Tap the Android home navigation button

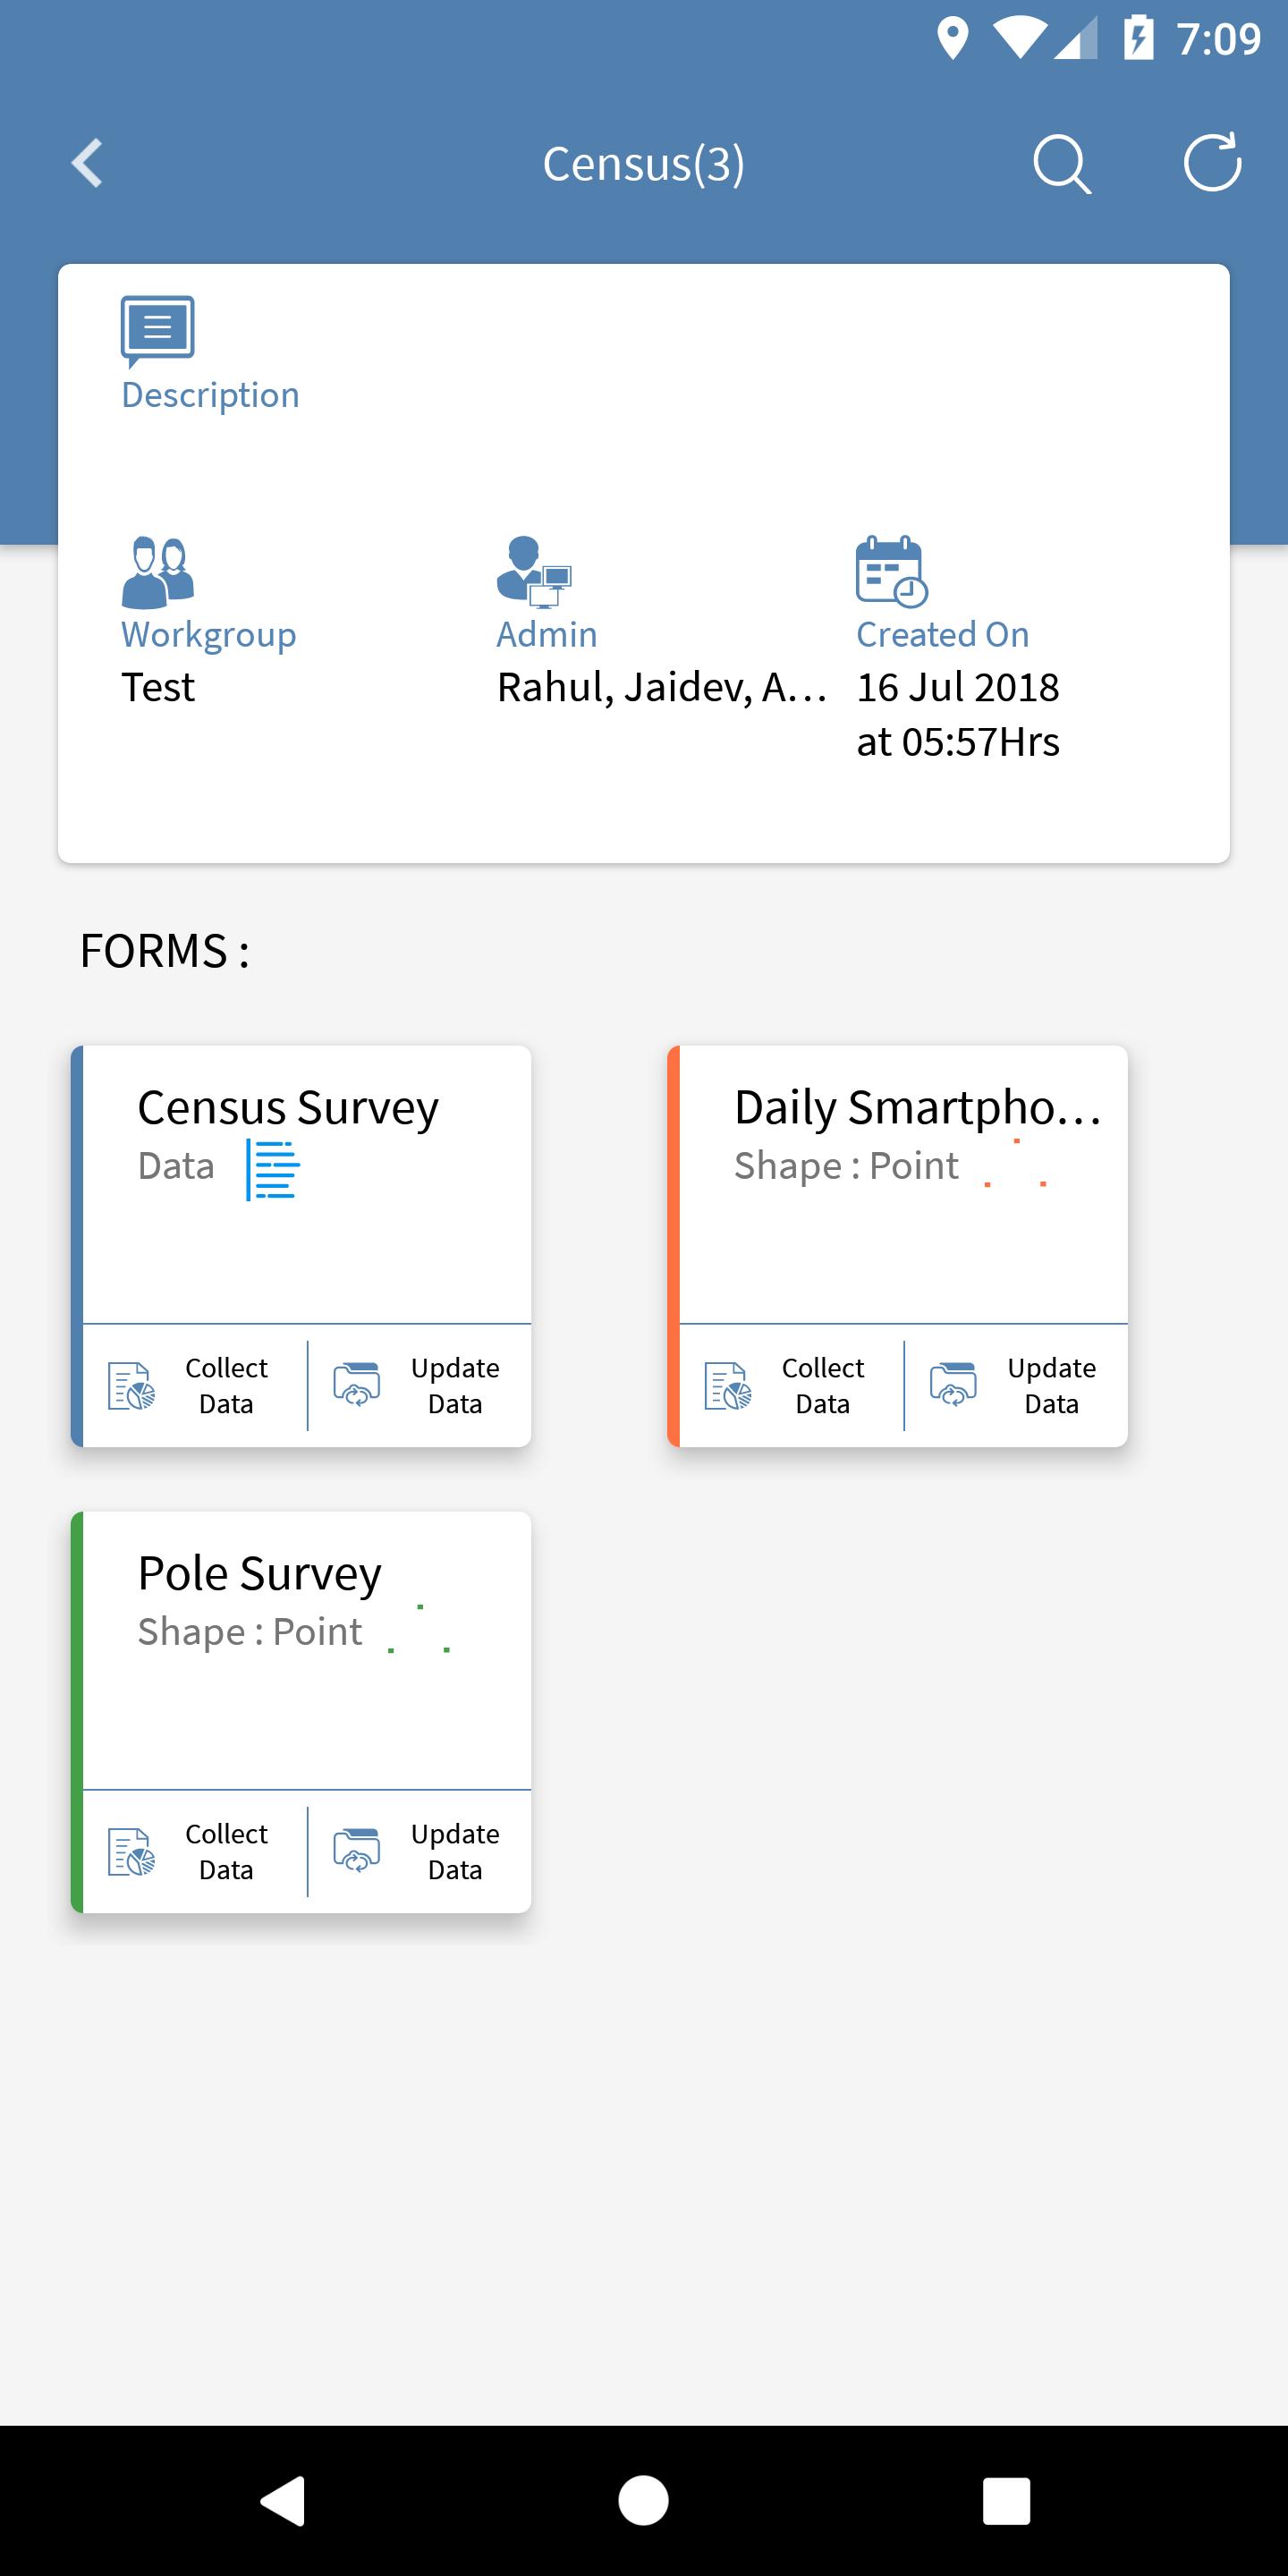[x=643, y=2500]
